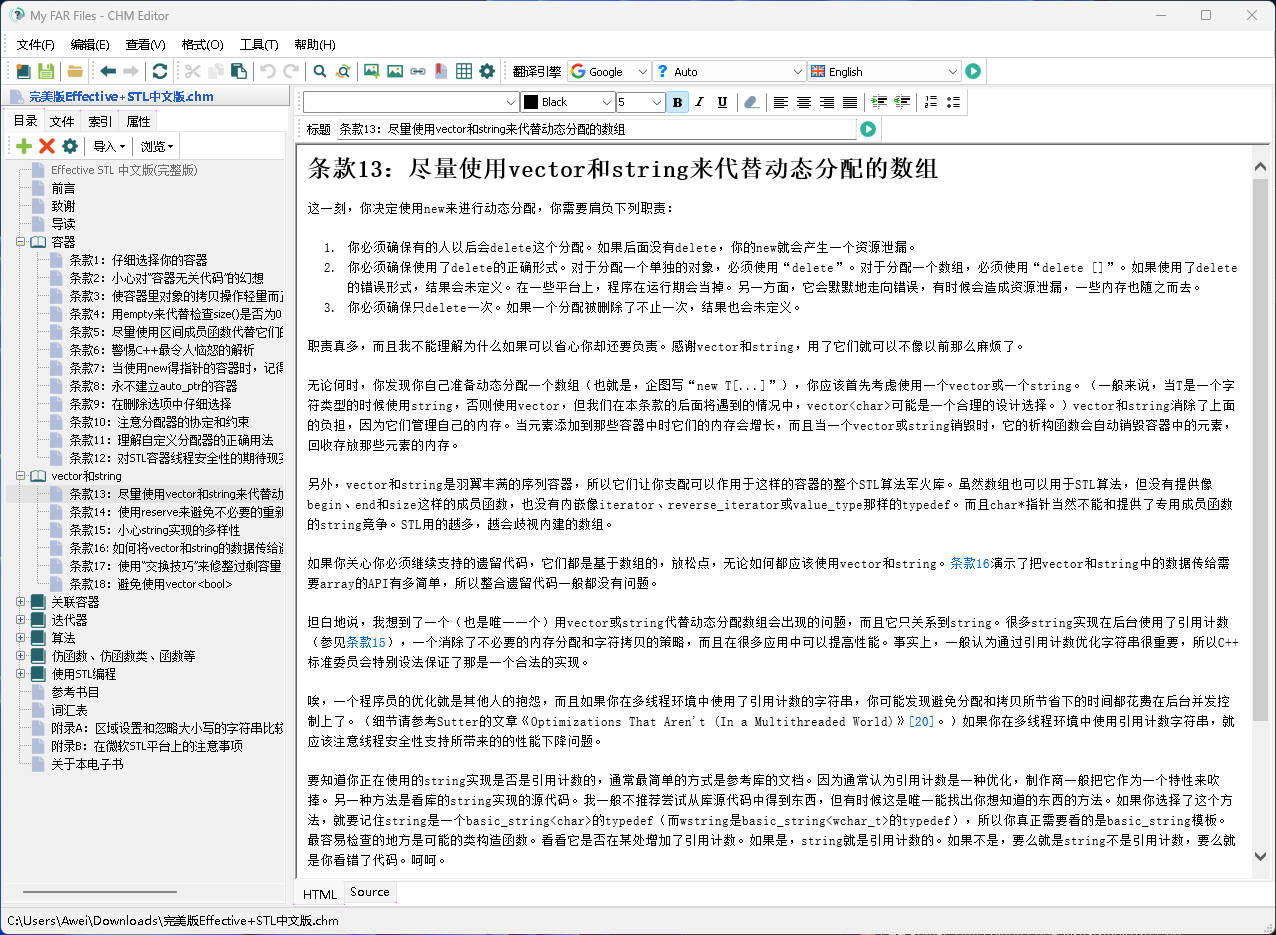Open the Google translation engine dropdown
Image resolution: width=1276 pixels, height=935 pixels.
click(x=609, y=71)
